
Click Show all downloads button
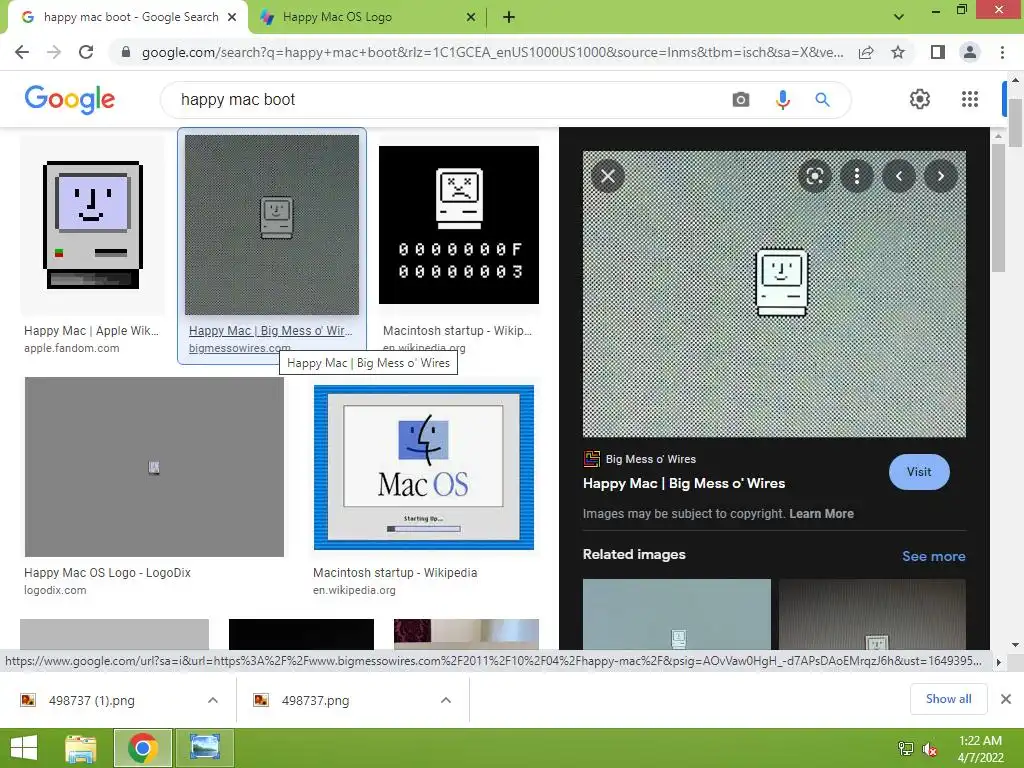(x=948, y=699)
